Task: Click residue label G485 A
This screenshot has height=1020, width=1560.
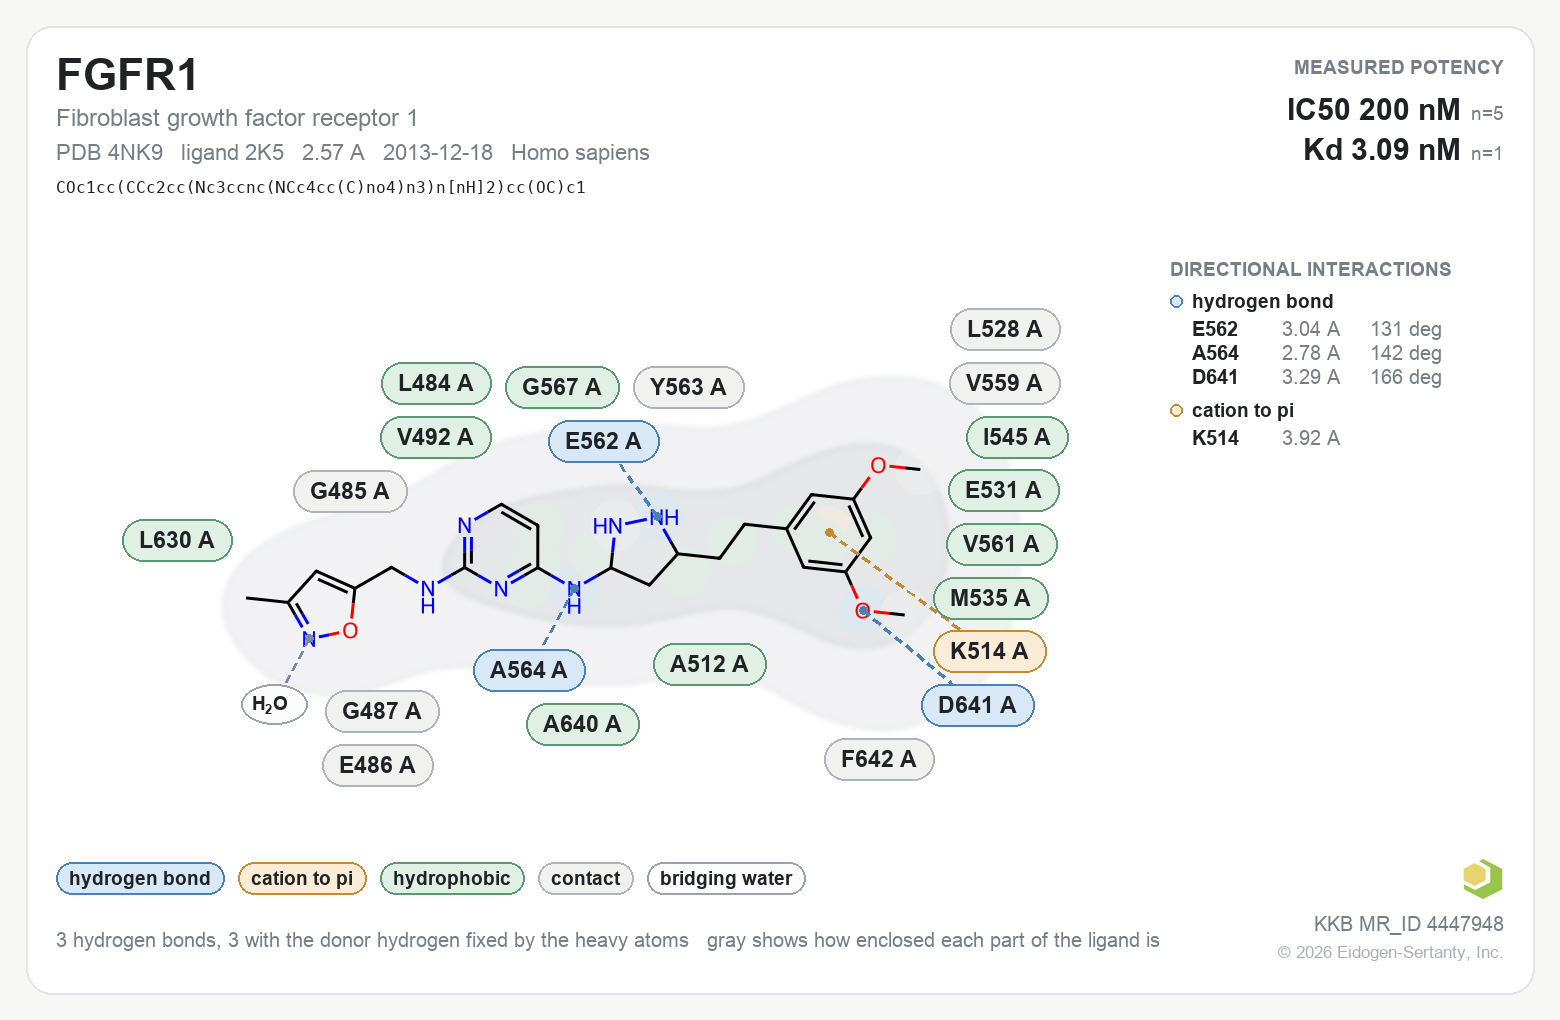Action: [350, 491]
